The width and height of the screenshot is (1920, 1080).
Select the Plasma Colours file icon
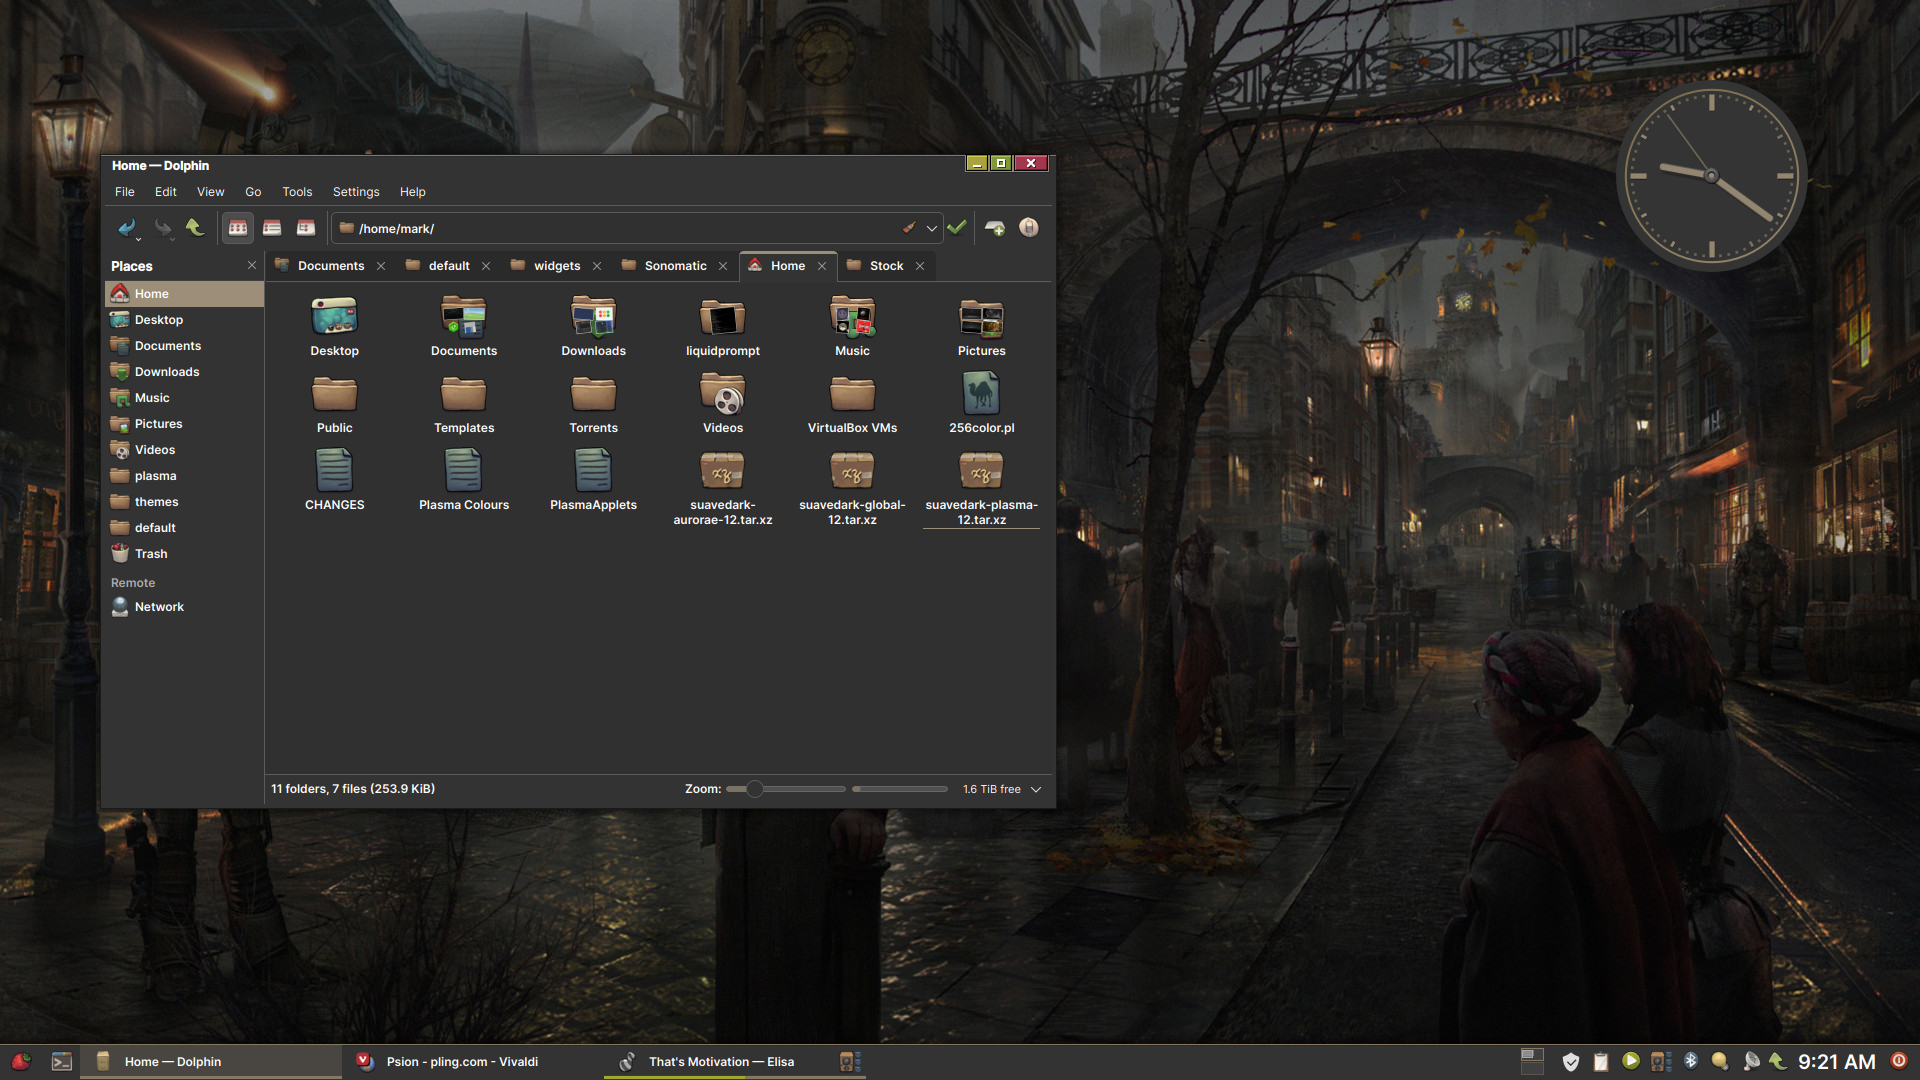click(x=464, y=470)
